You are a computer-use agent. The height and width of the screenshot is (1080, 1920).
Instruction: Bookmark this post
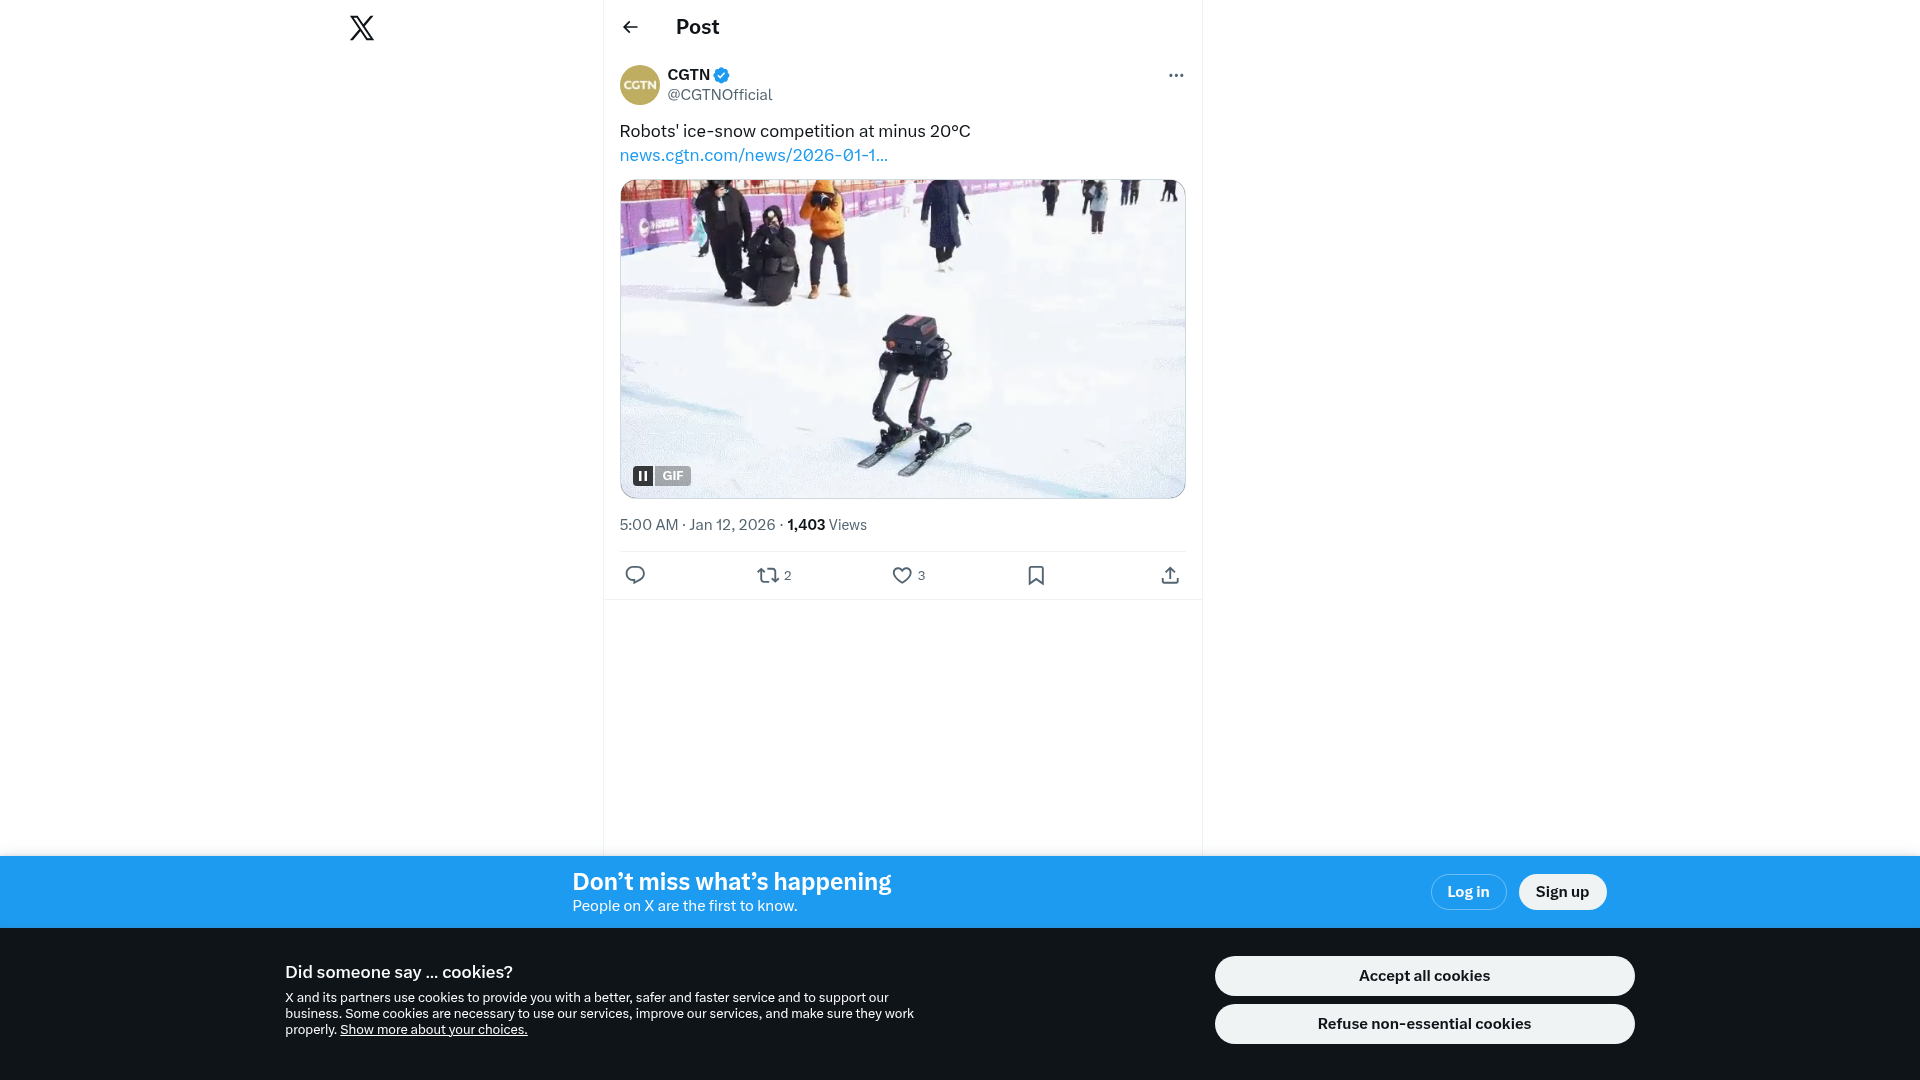pos(1036,575)
